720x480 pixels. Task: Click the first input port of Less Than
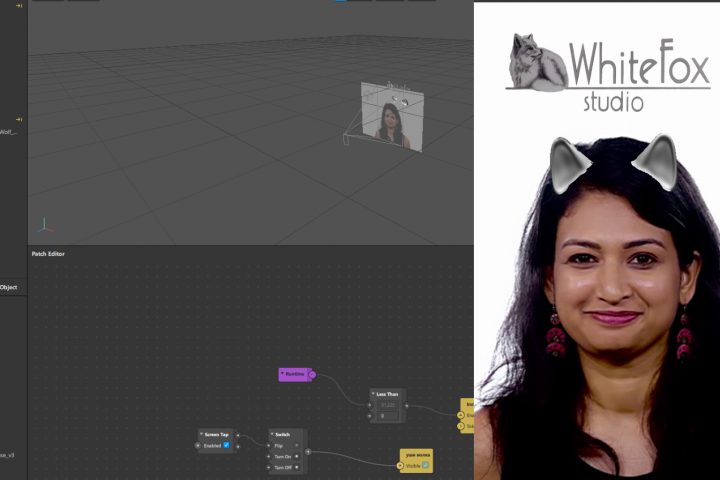click(x=370, y=405)
